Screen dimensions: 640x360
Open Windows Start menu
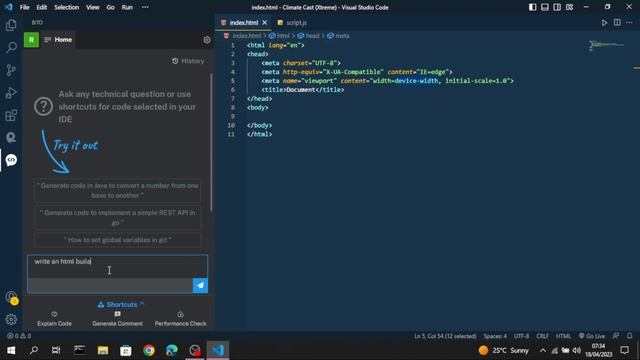(x=11, y=350)
